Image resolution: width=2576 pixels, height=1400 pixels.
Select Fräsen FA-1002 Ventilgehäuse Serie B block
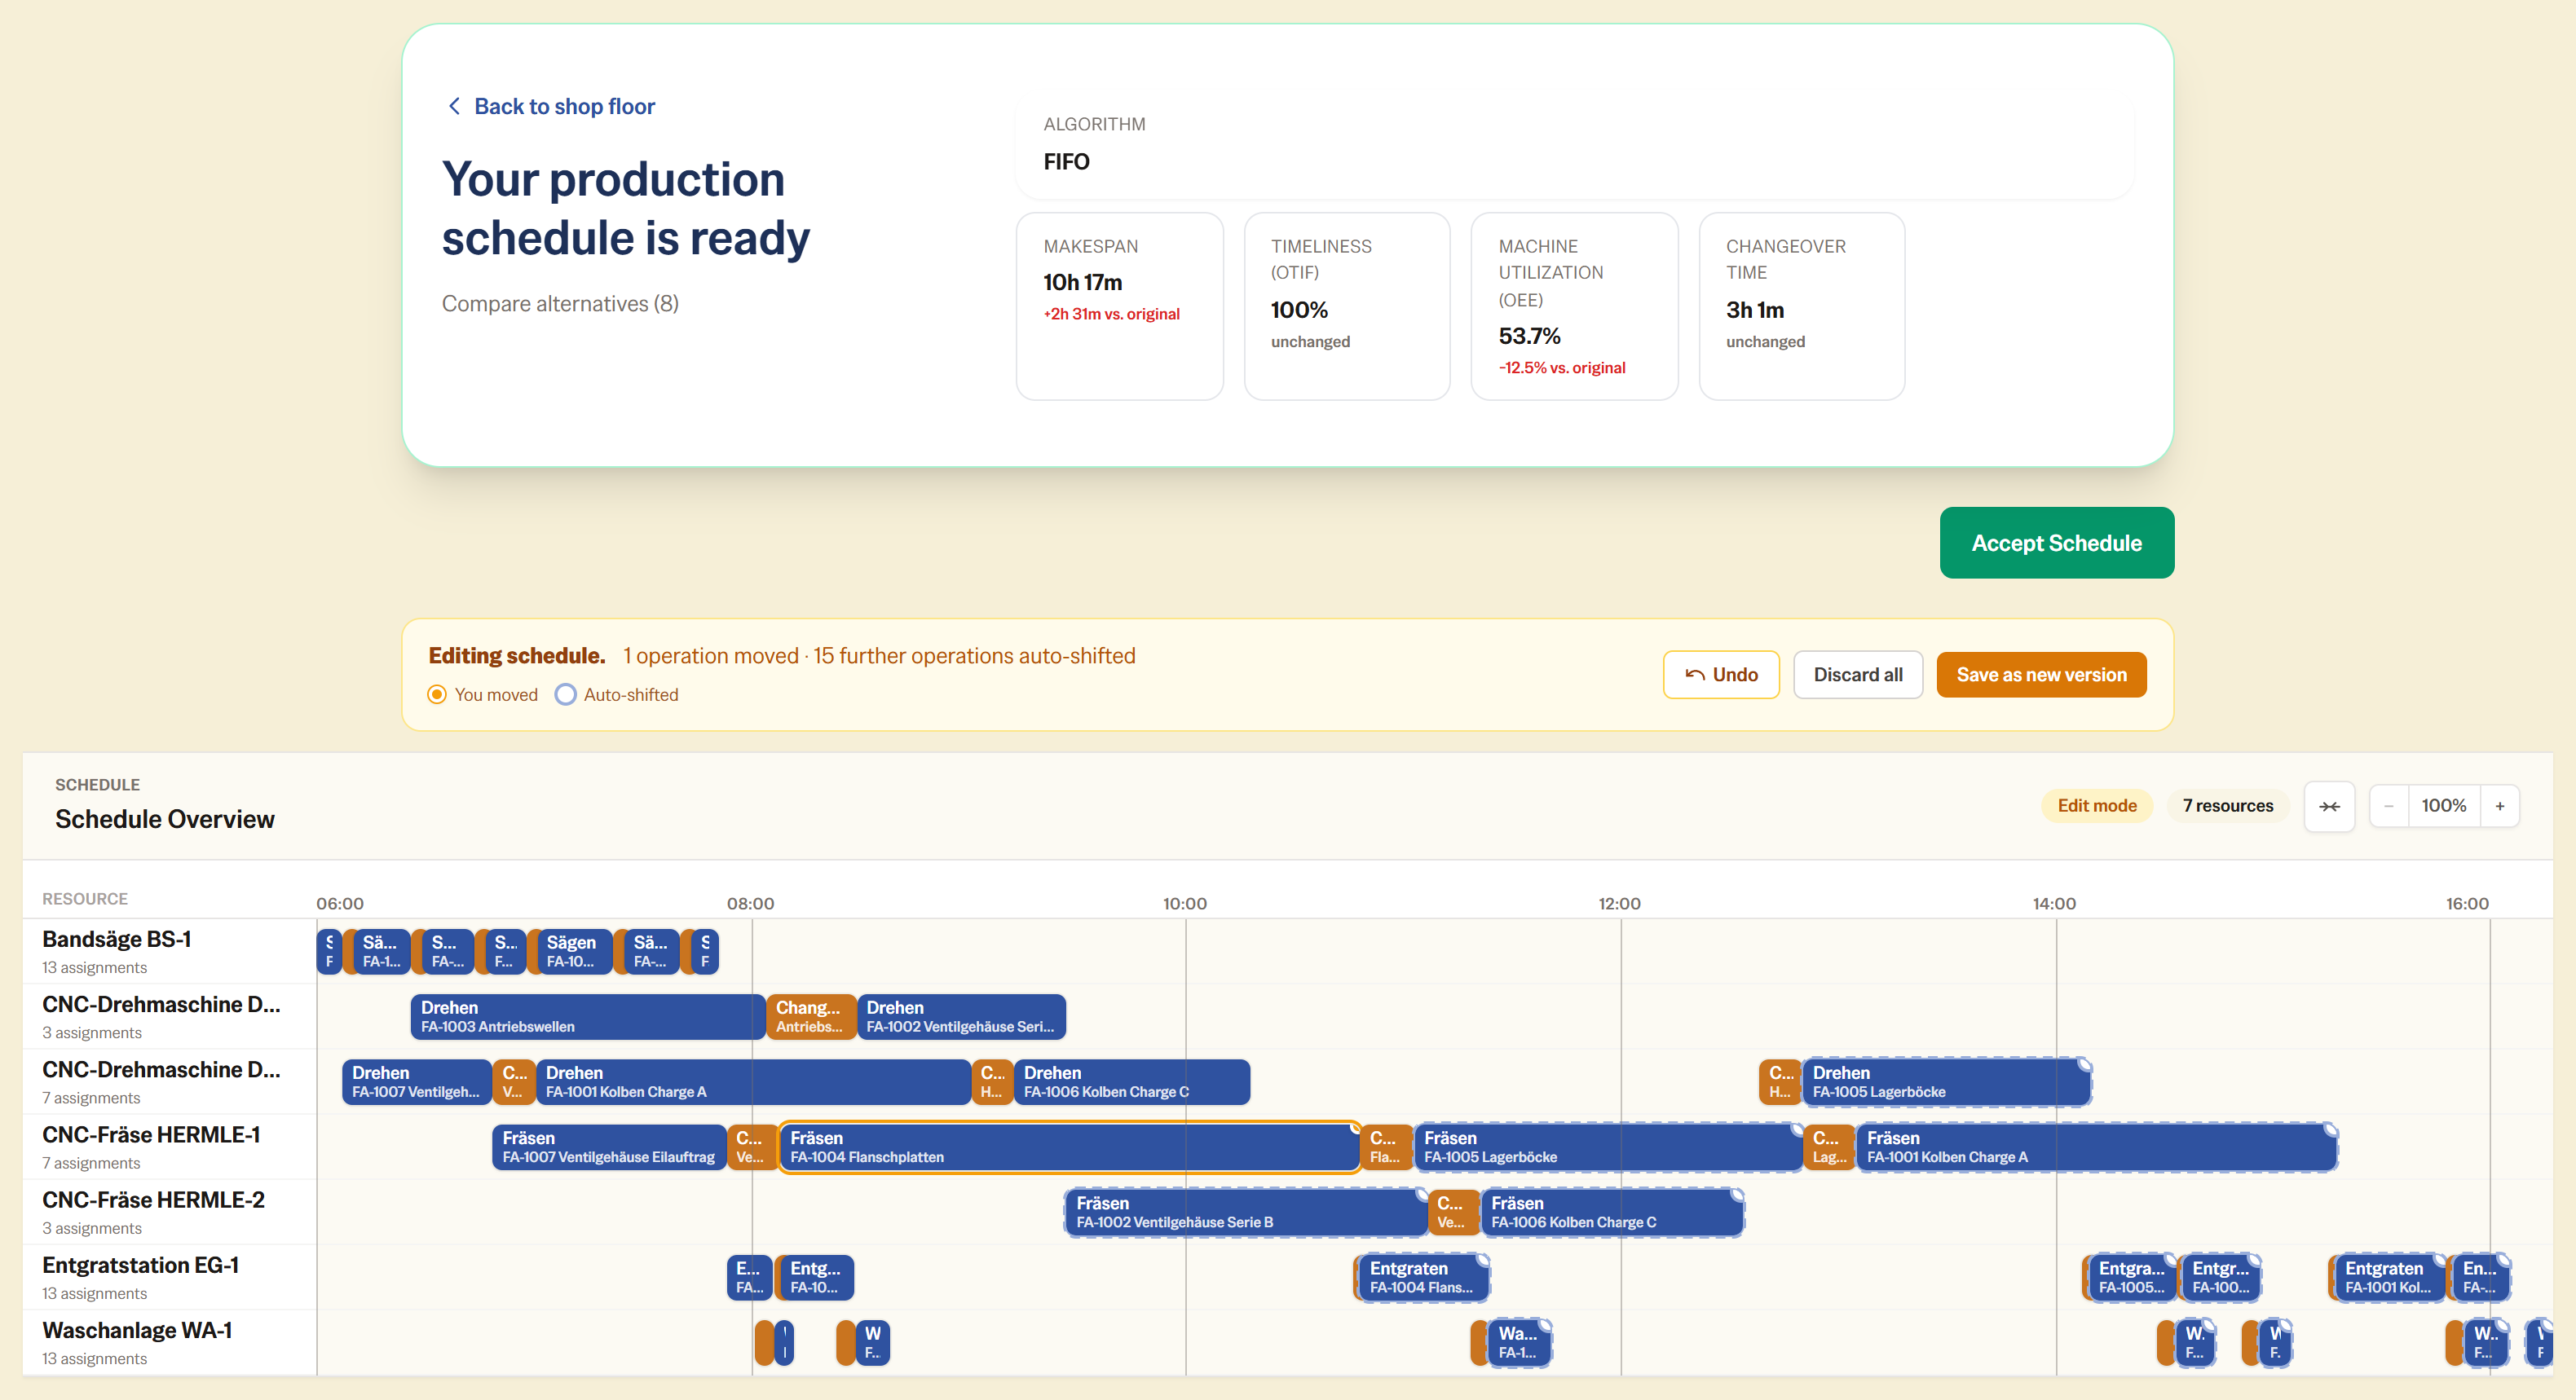pyautogui.click(x=1246, y=1212)
